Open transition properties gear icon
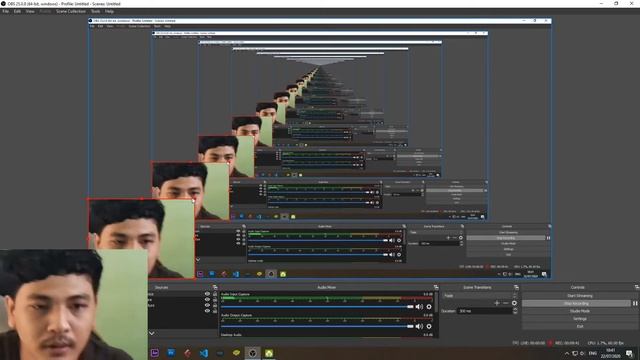The image size is (640, 360). [514, 303]
